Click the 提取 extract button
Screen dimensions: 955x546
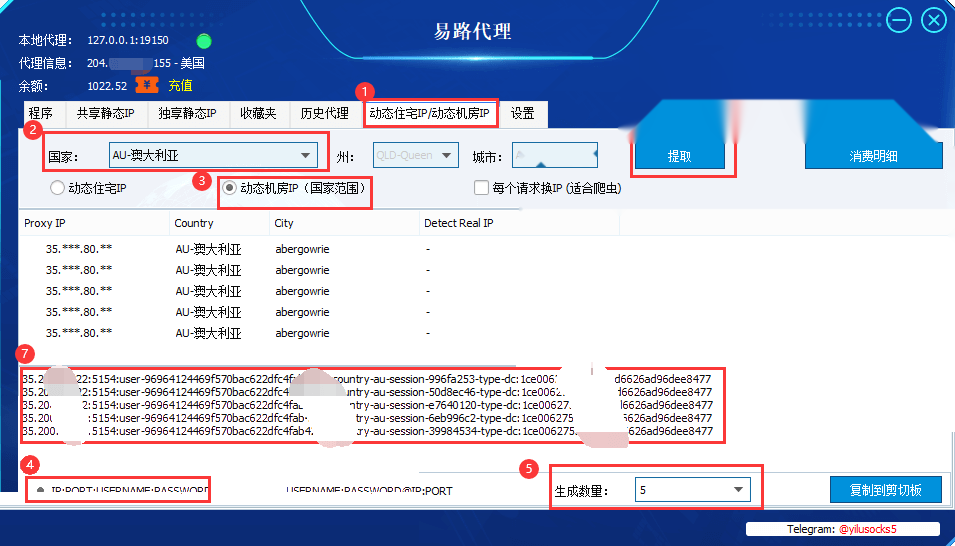tap(680, 157)
